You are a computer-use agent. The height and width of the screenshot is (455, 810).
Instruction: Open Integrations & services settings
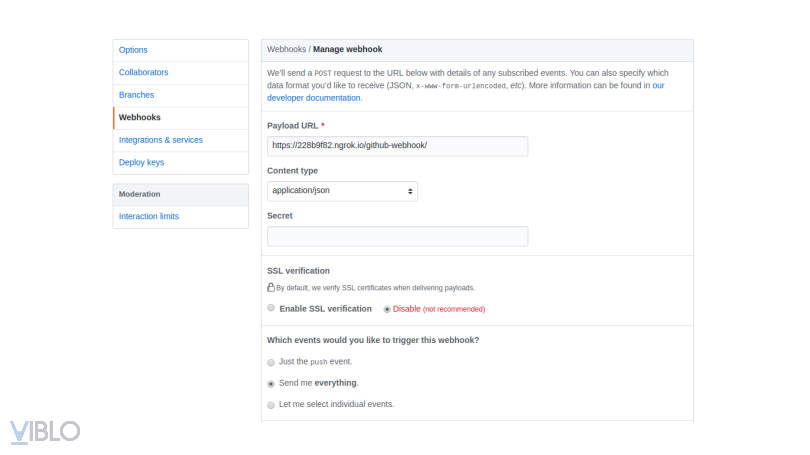(160, 140)
